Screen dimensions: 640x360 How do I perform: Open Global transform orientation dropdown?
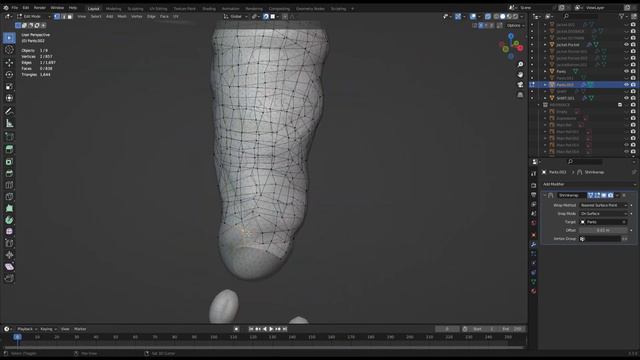point(236,16)
